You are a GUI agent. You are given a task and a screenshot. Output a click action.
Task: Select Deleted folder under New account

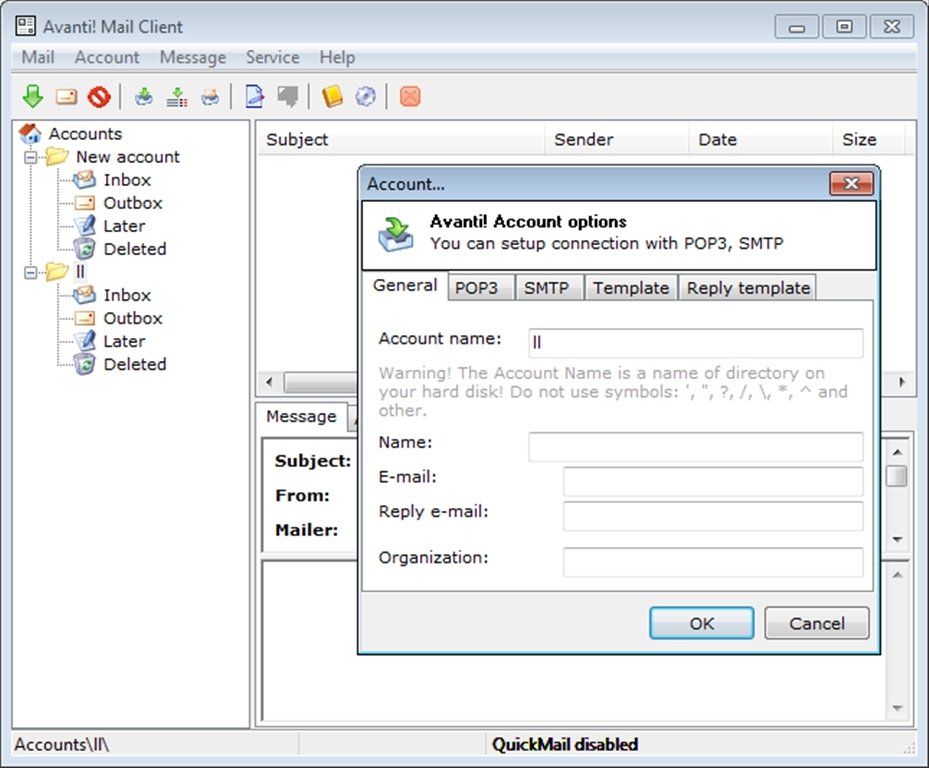(134, 249)
